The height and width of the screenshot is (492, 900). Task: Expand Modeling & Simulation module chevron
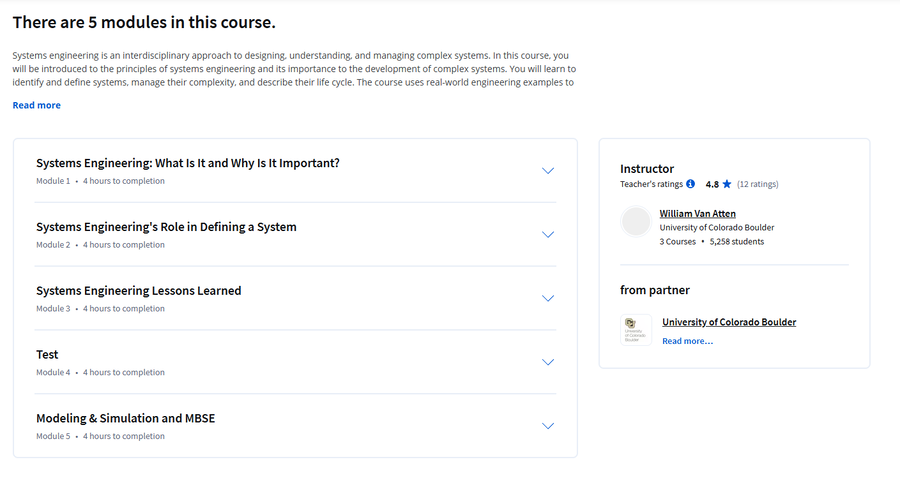click(548, 425)
